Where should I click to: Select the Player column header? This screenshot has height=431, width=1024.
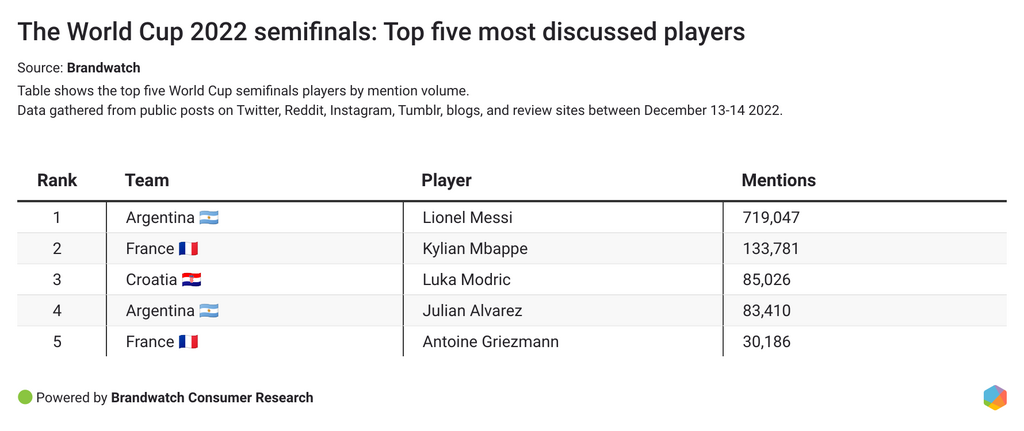pos(447,181)
